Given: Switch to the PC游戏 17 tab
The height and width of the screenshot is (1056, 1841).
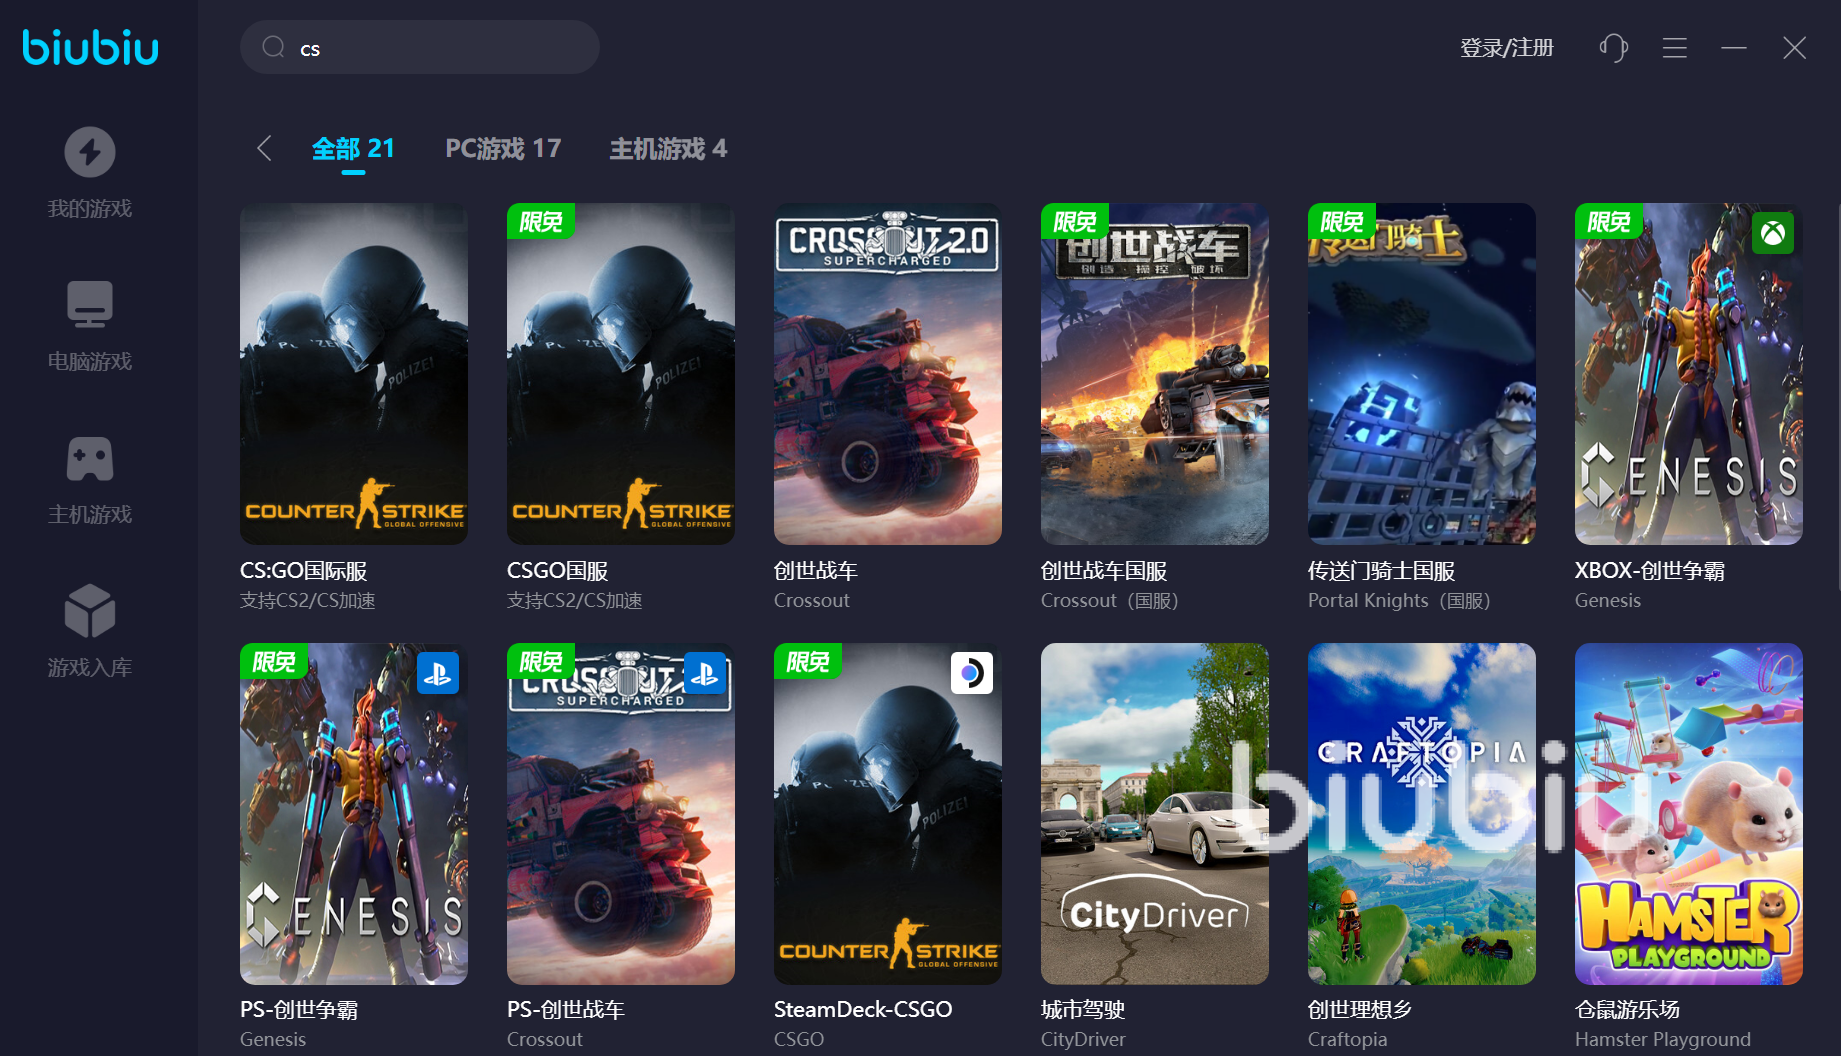Looking at the screenshot, I should [x=503, y=149].
